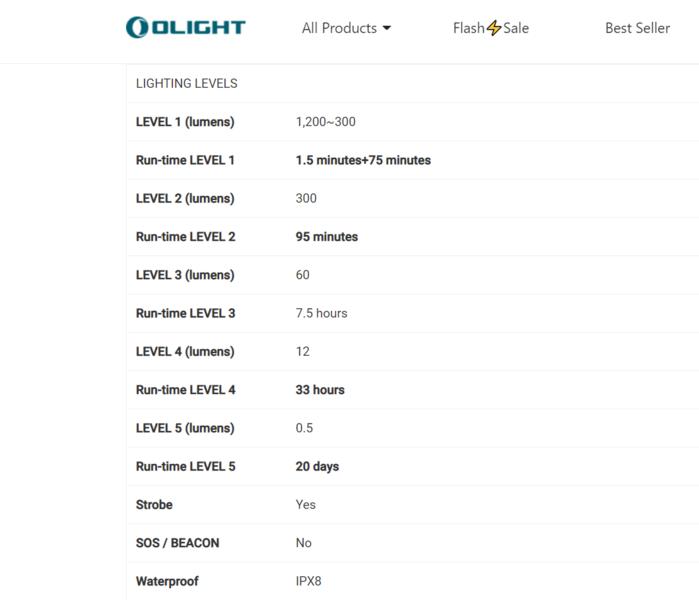Click the 7.5 hours run-time value

321,313
